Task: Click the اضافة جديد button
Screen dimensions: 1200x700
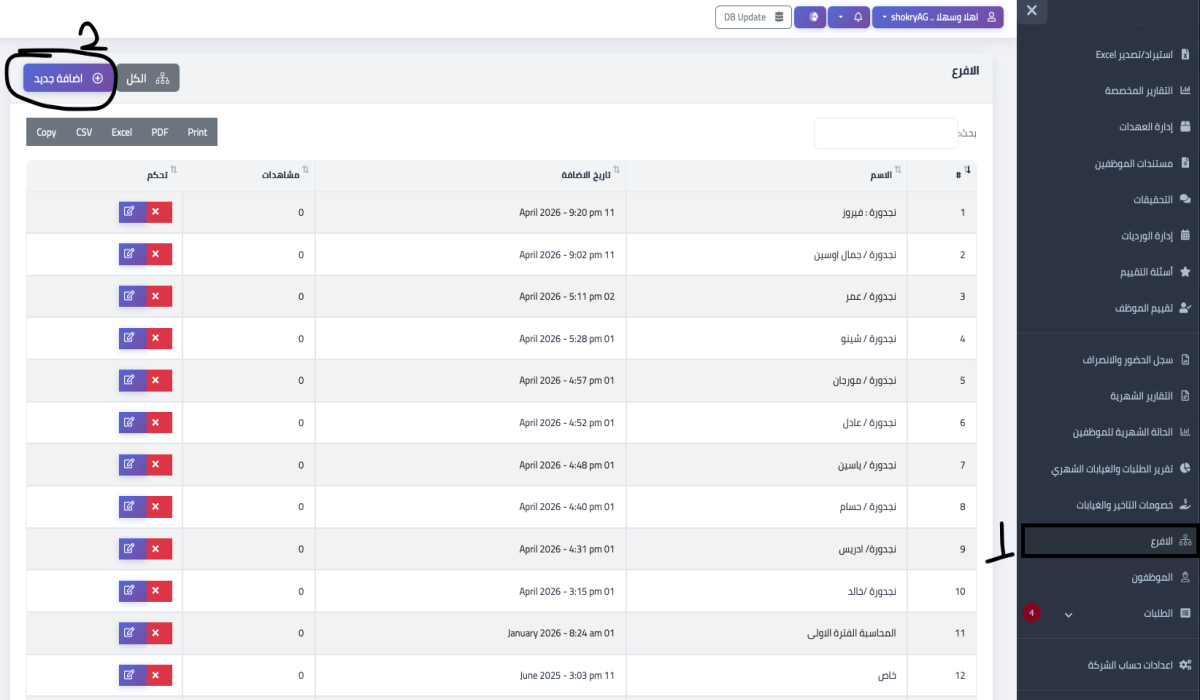Action: 62,77
